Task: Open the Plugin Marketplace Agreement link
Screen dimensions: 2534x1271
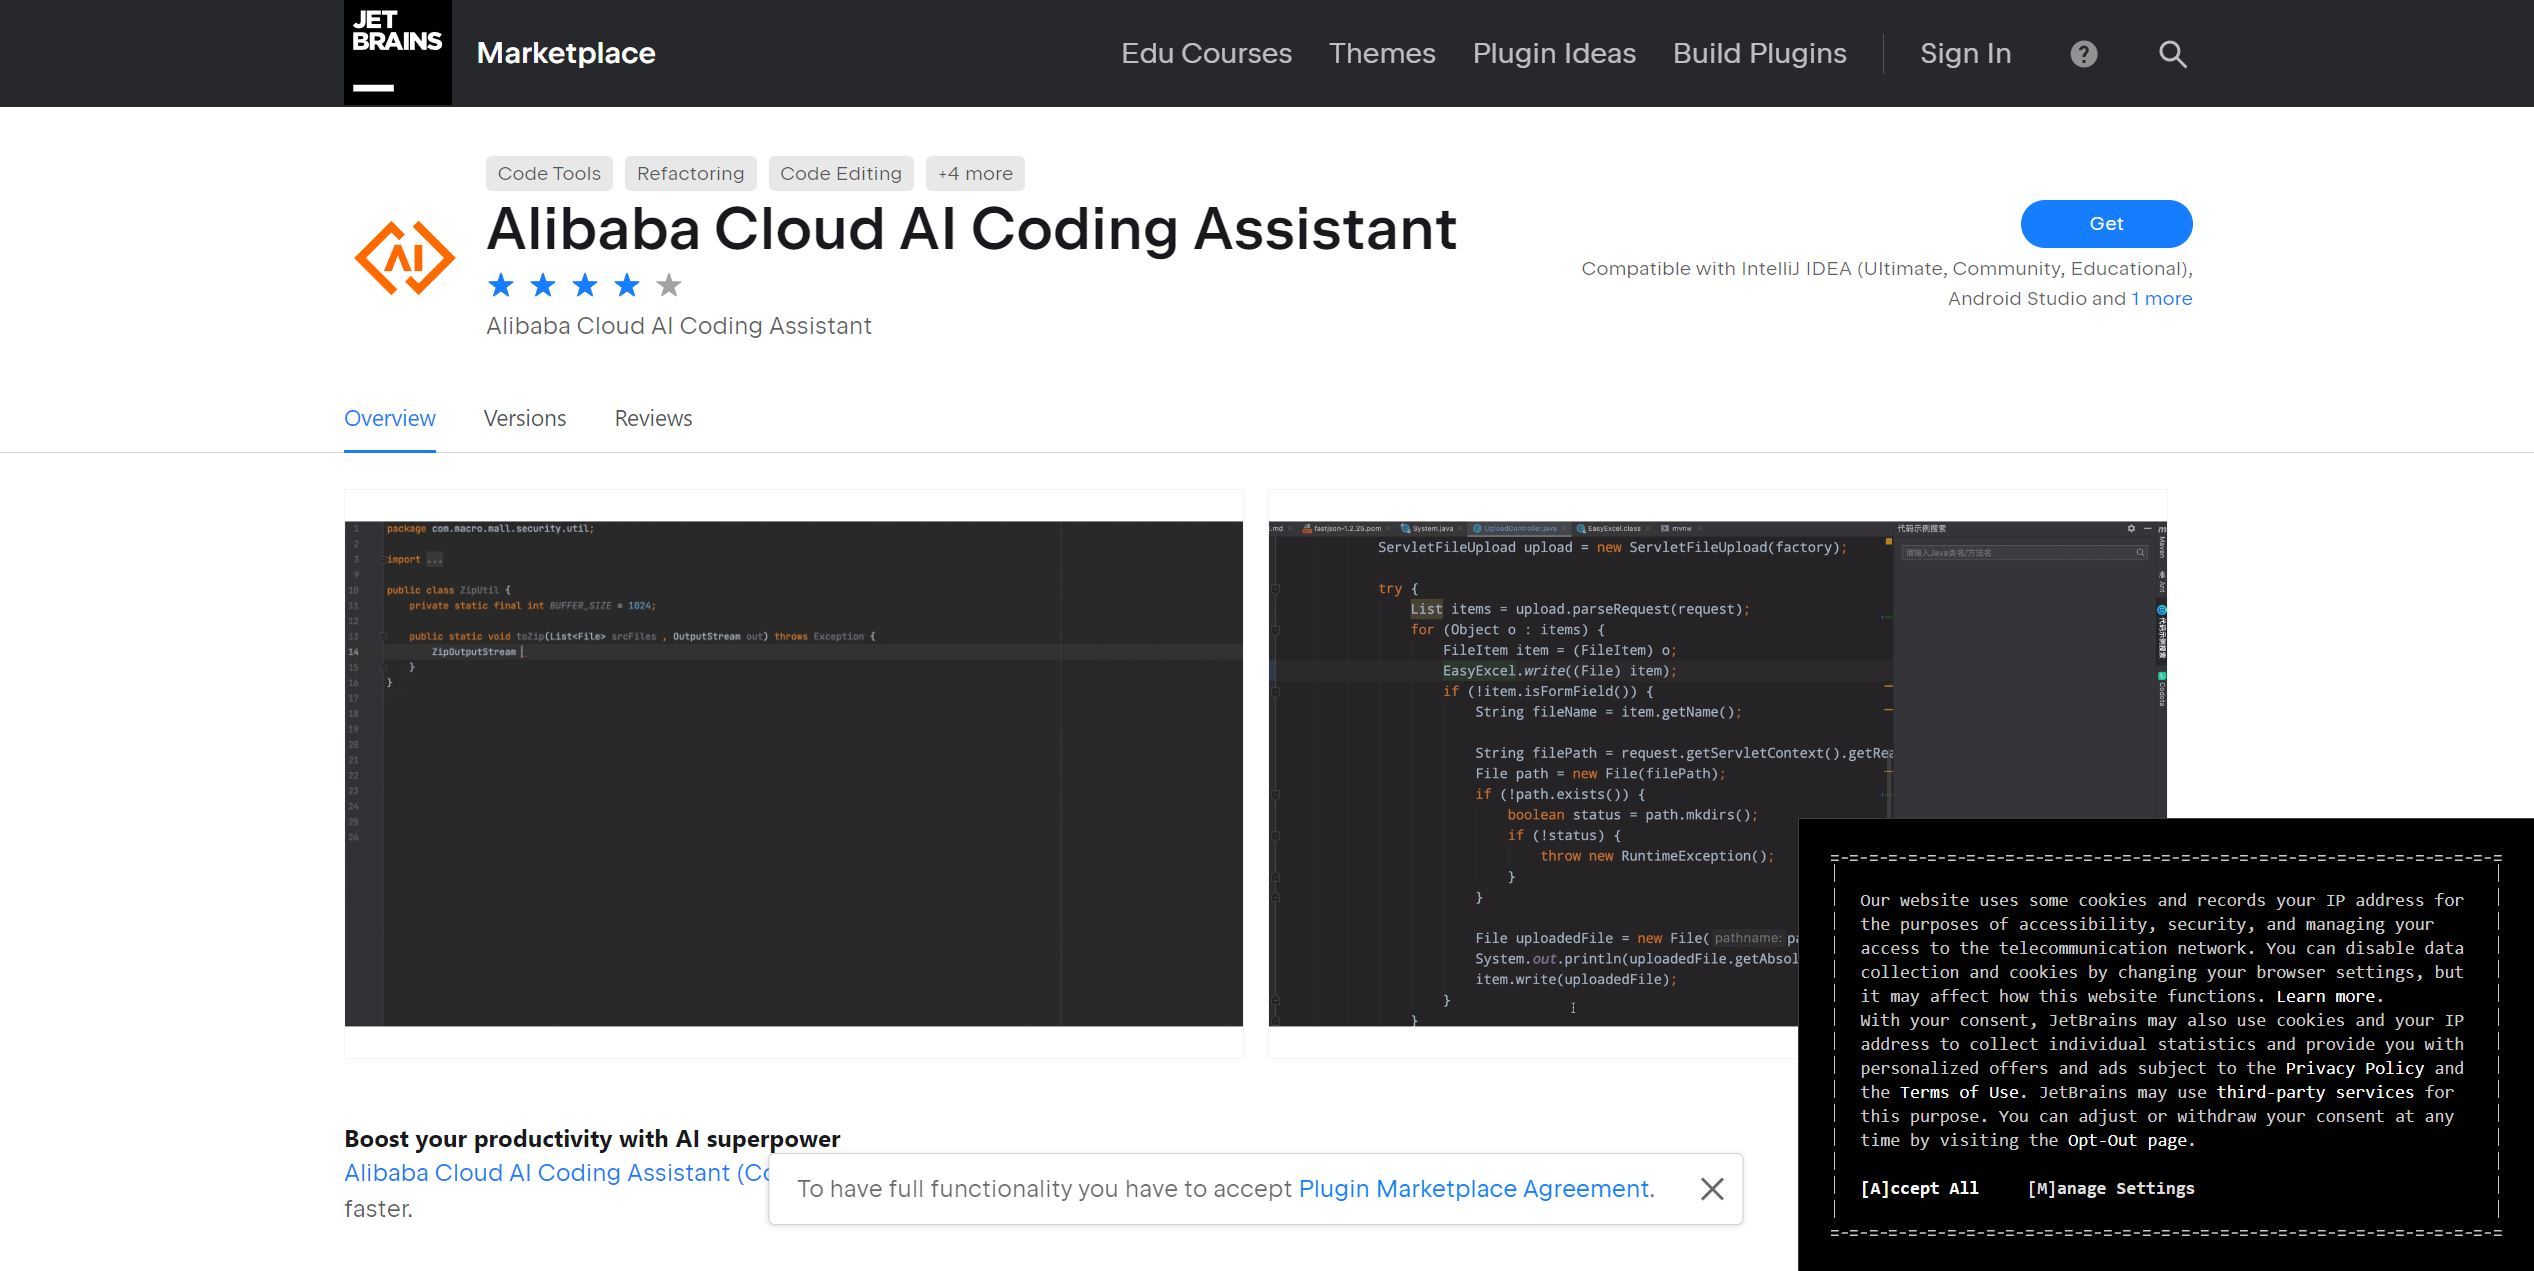Action: [x=1474, y=1189]
